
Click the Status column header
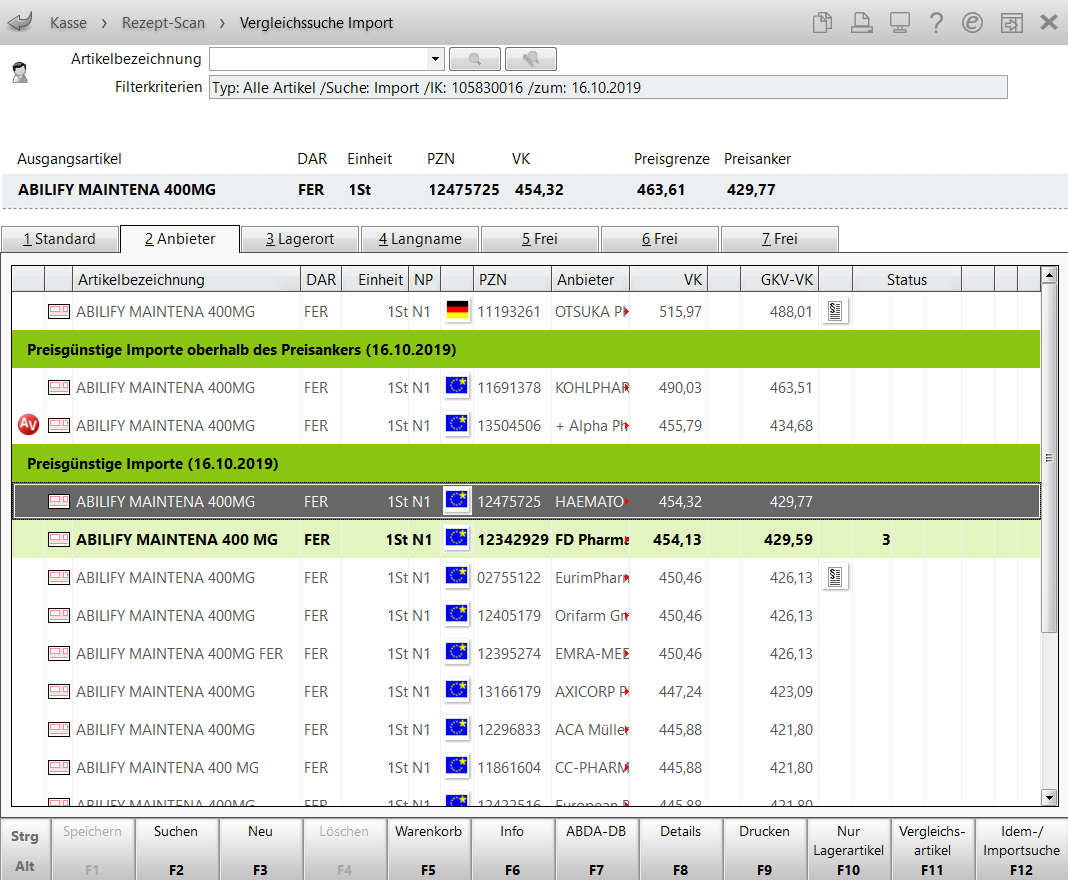click(907, 279)
